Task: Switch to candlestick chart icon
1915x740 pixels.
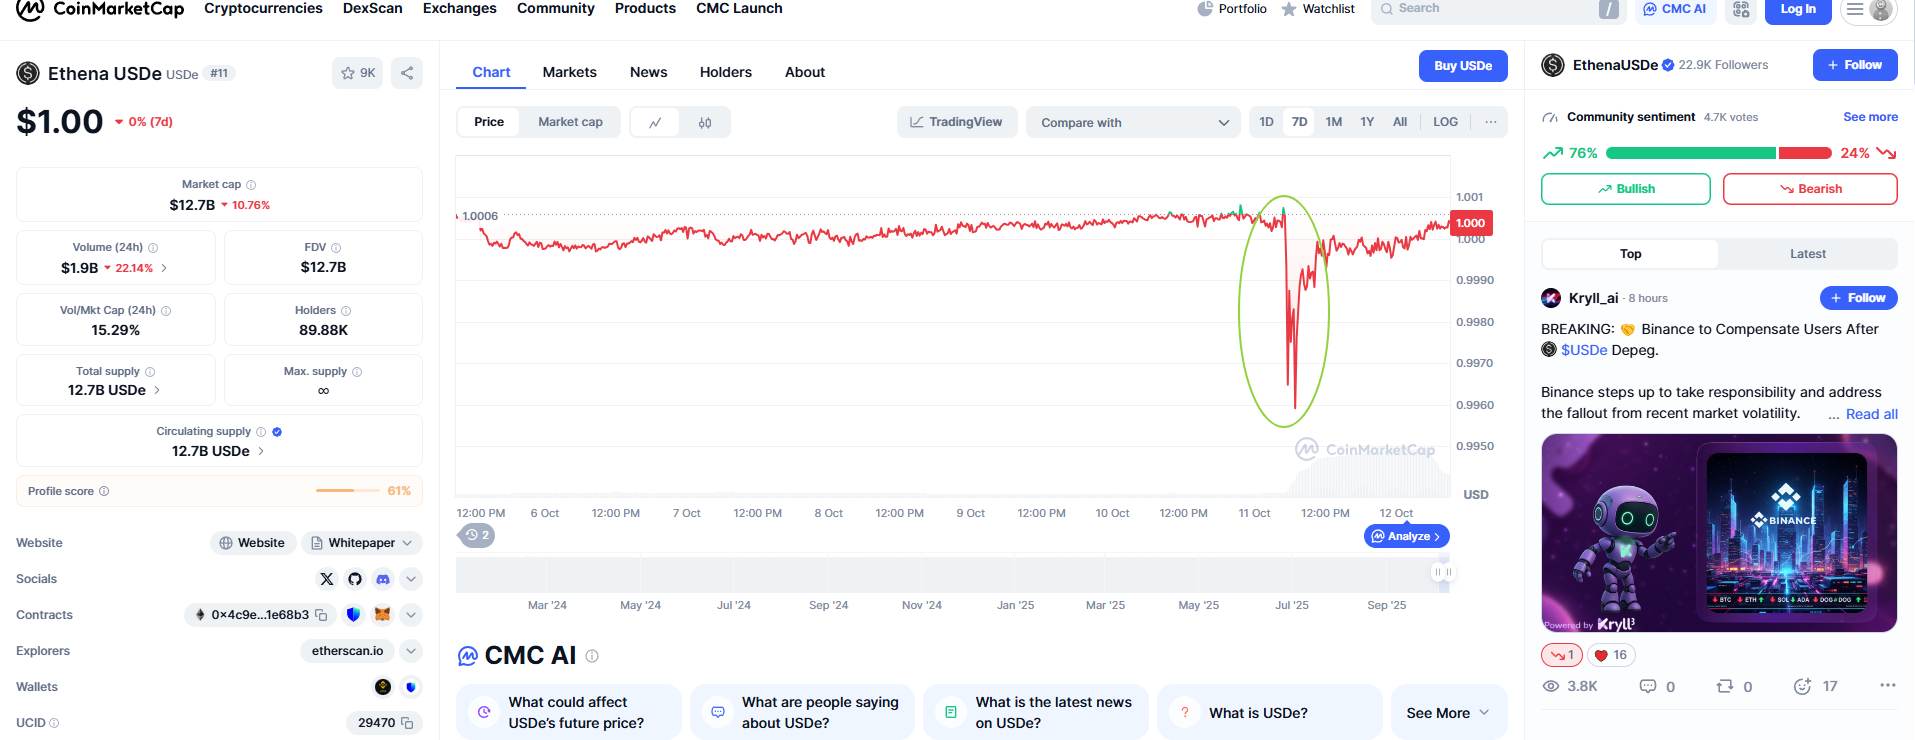Action: 705,122
